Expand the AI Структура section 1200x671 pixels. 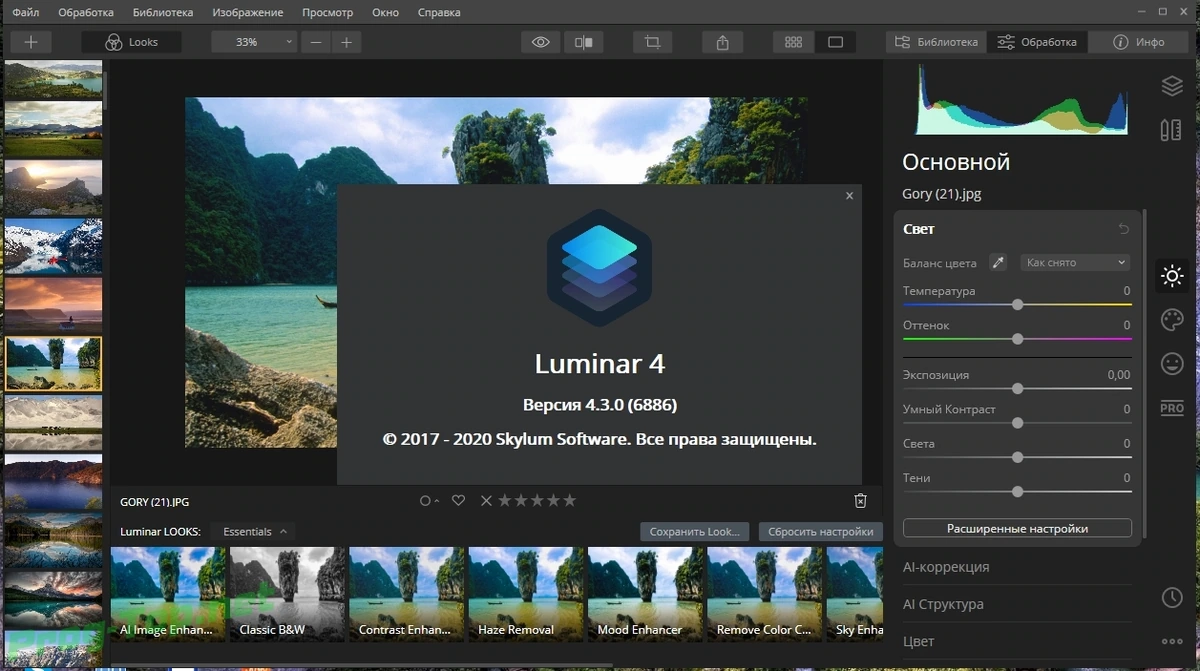click(943, 604)
